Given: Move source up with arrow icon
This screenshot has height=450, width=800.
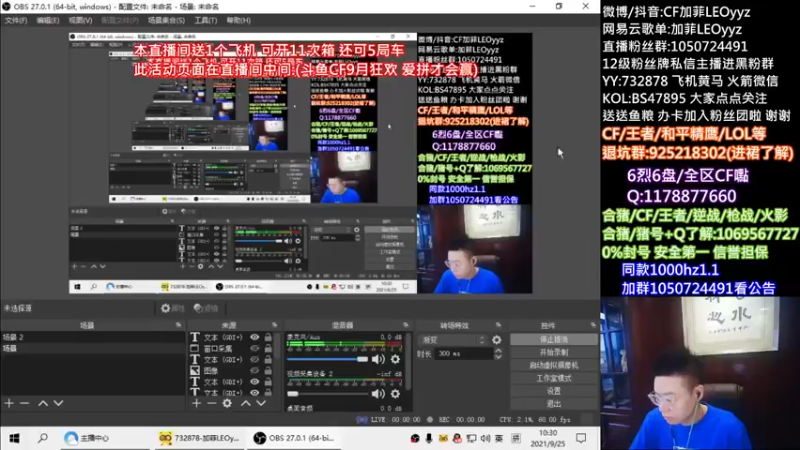Looking at the screenshot, I should [x=246, y=403].
